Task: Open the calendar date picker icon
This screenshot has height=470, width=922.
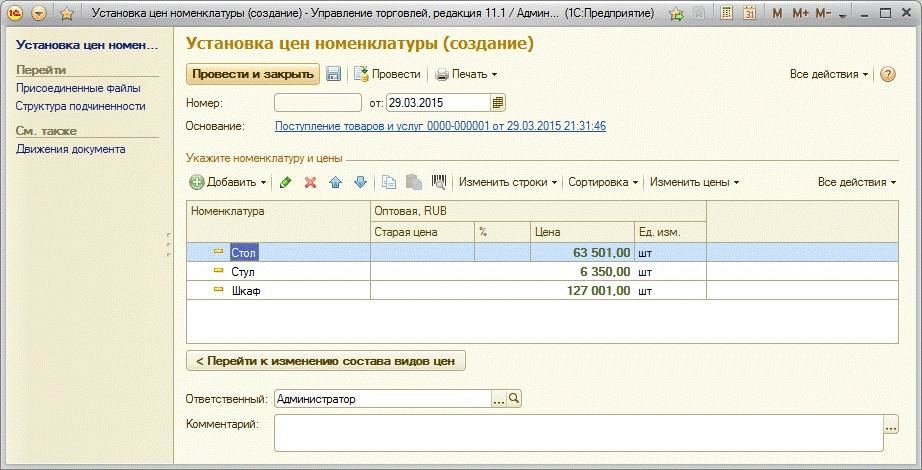Action: 498,102
